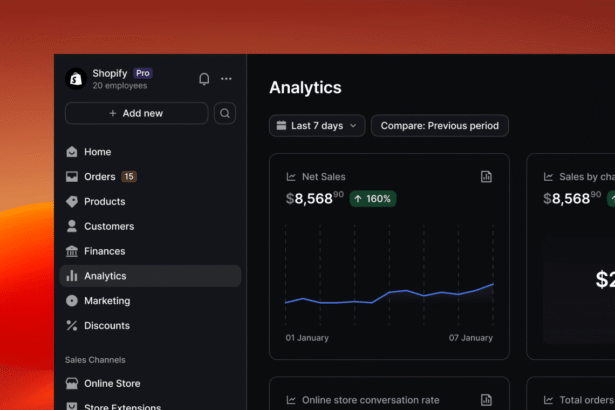Click the Net Sales chart icon
Viewport: 615px width, 410px height.
291,177
